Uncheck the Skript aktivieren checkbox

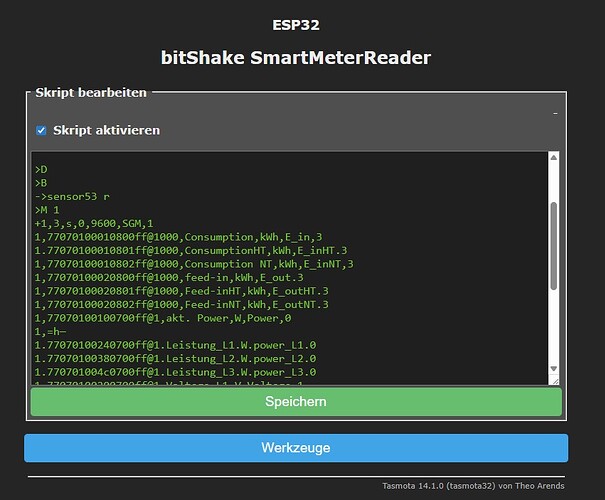coord(41,130)
